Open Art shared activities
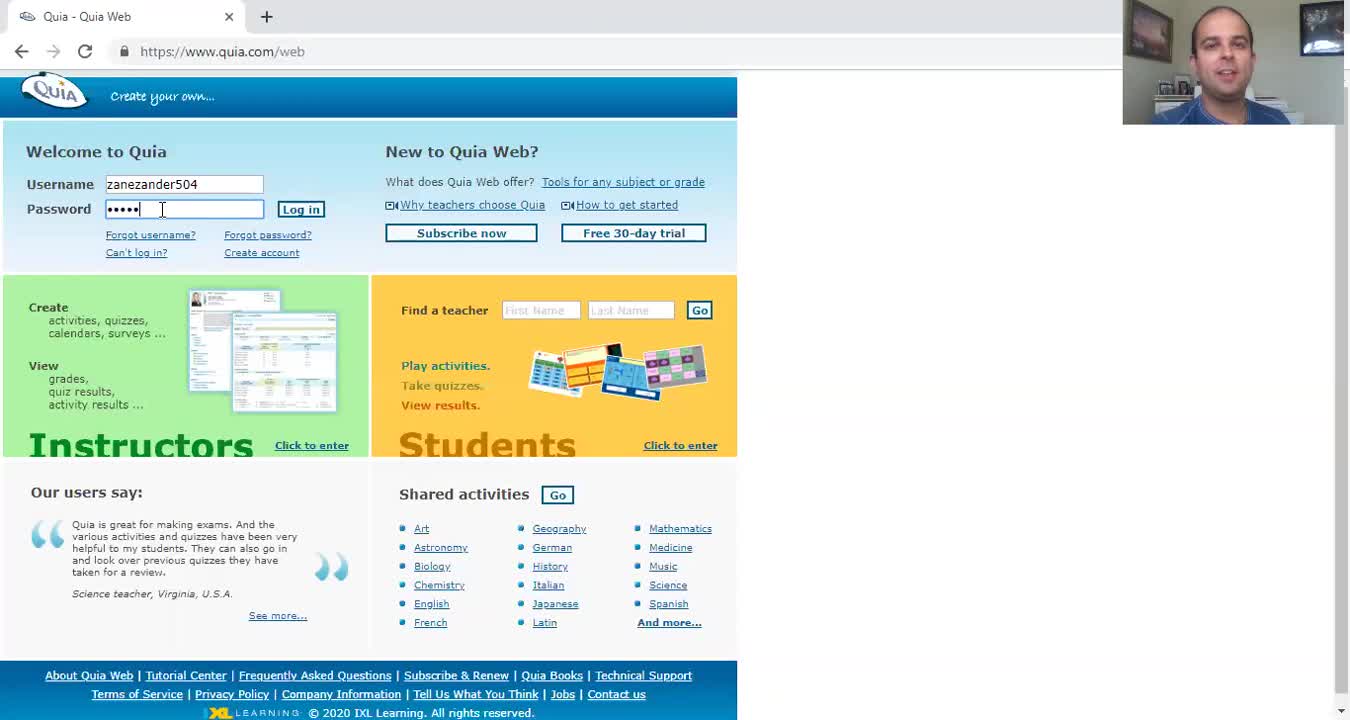The width and height of the screenshot is (1350, 720). (x=422, y=529)
